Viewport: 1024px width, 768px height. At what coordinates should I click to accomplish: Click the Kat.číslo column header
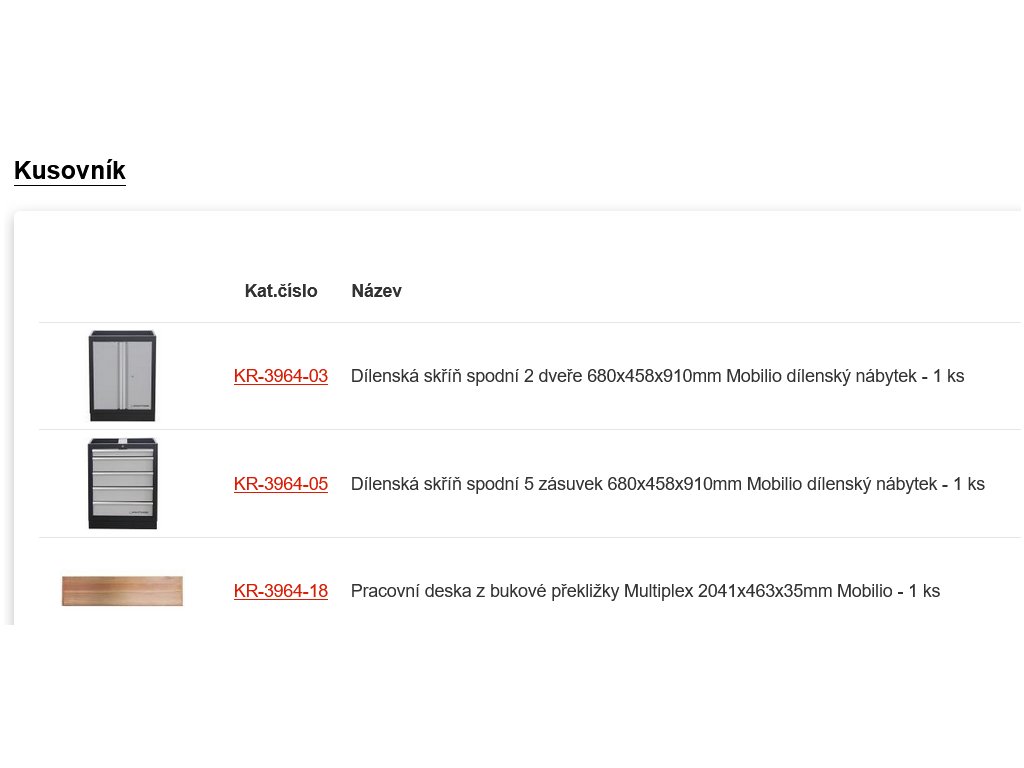[281, 291]
